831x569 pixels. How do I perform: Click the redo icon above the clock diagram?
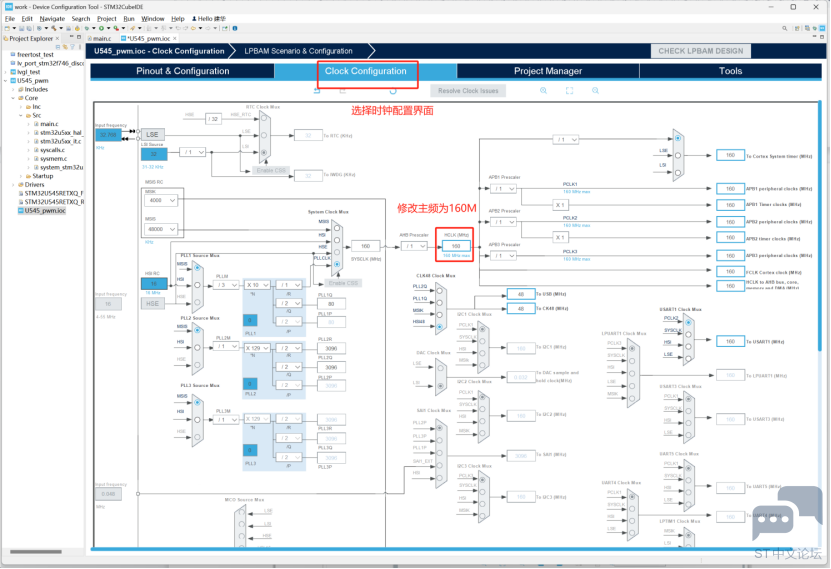(x=342, y=91)
